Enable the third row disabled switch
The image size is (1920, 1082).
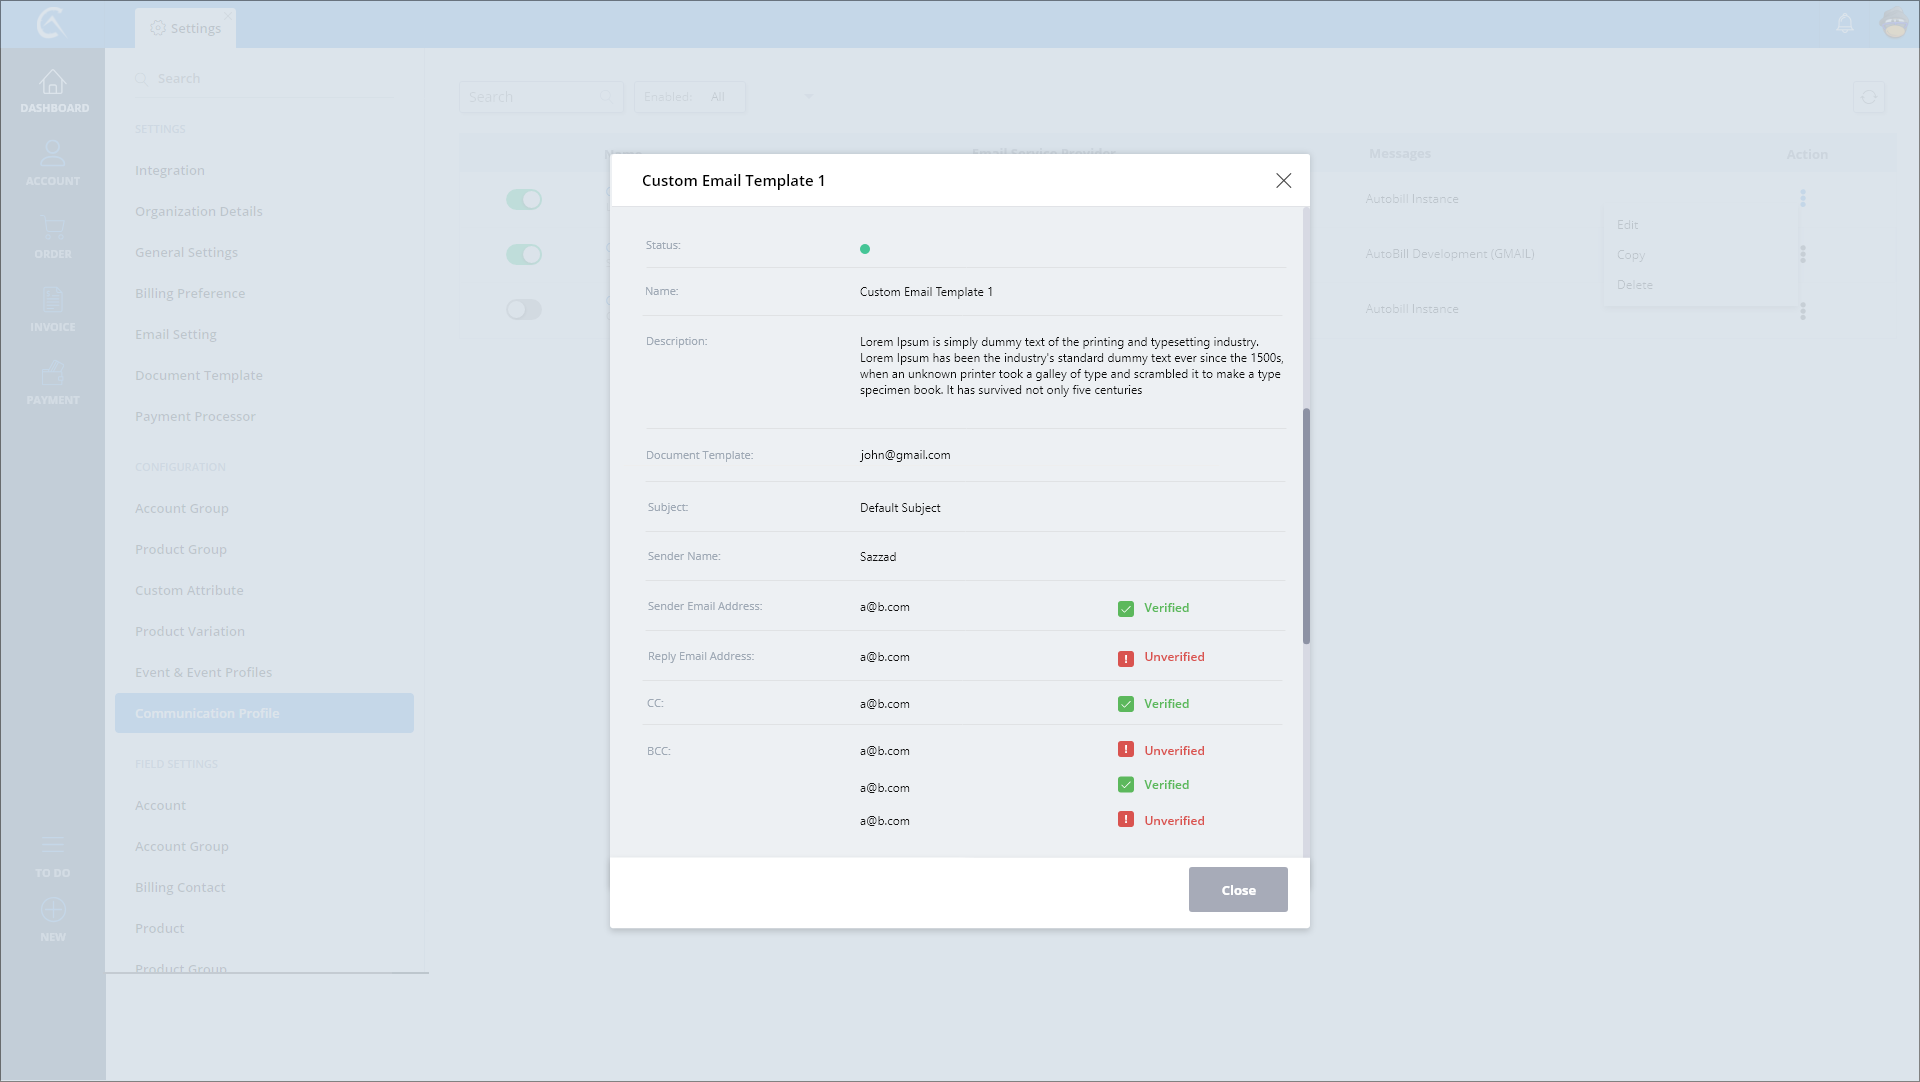click(523, 310)
